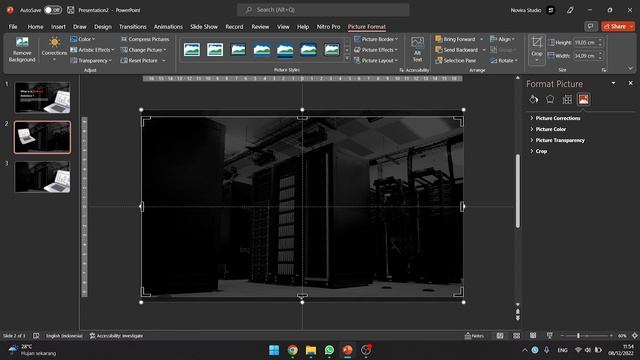Switch to Reading View icon
The height and width of the screenshot is (360, 640).
click(x=533, y=336)
